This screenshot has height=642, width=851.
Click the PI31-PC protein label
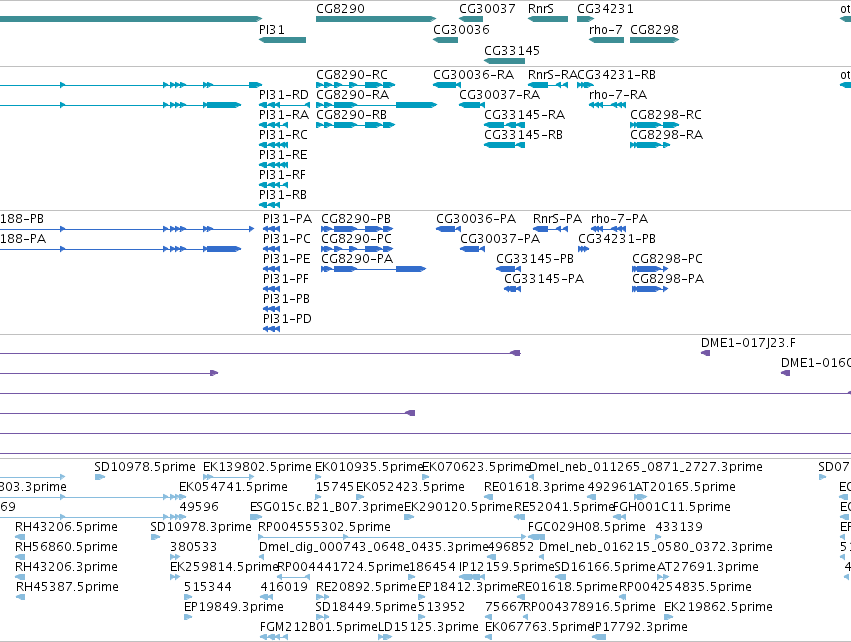click(287, 239)
